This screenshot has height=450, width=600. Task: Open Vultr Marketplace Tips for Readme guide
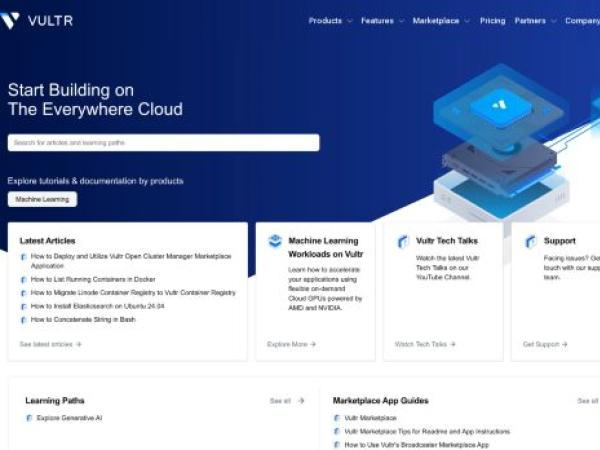coord(427,432)
